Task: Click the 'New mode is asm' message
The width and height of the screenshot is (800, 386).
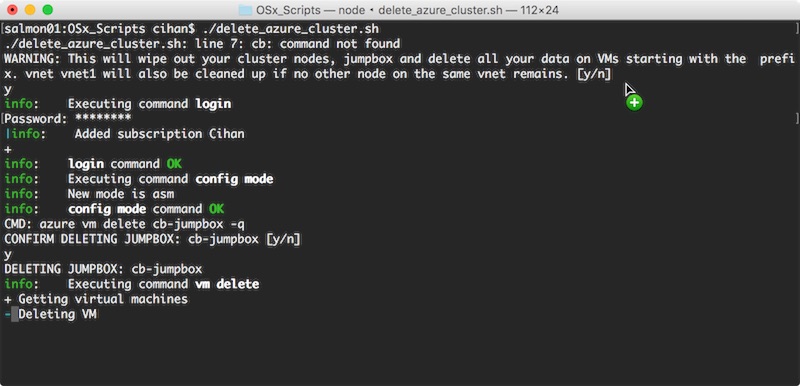Action: click(x=120, y=194)
